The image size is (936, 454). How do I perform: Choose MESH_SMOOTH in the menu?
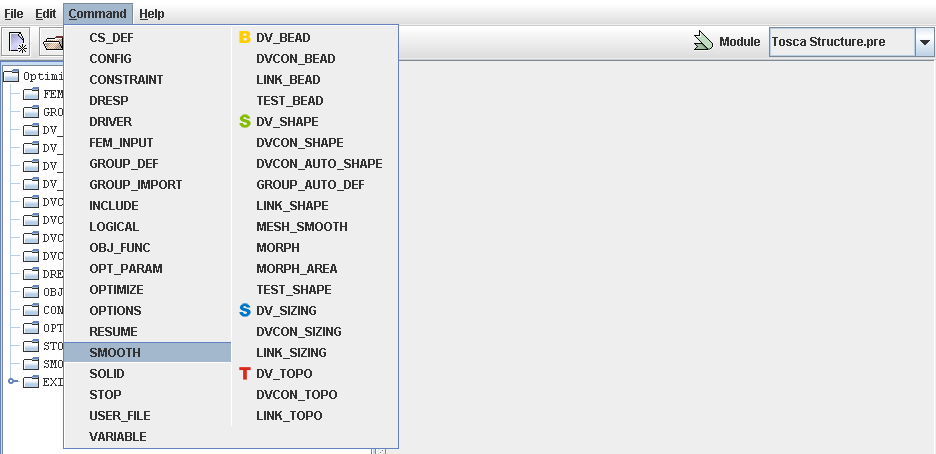click(302, 227)
